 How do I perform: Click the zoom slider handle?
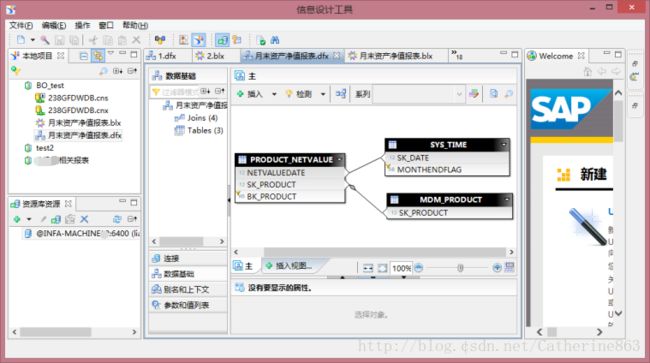point(460,268)
